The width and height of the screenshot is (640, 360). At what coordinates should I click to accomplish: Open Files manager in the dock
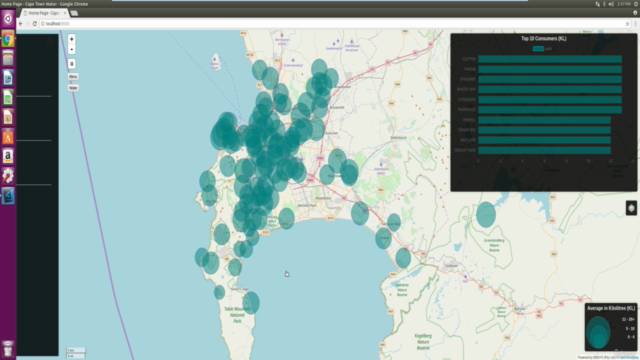pos(8,58)
